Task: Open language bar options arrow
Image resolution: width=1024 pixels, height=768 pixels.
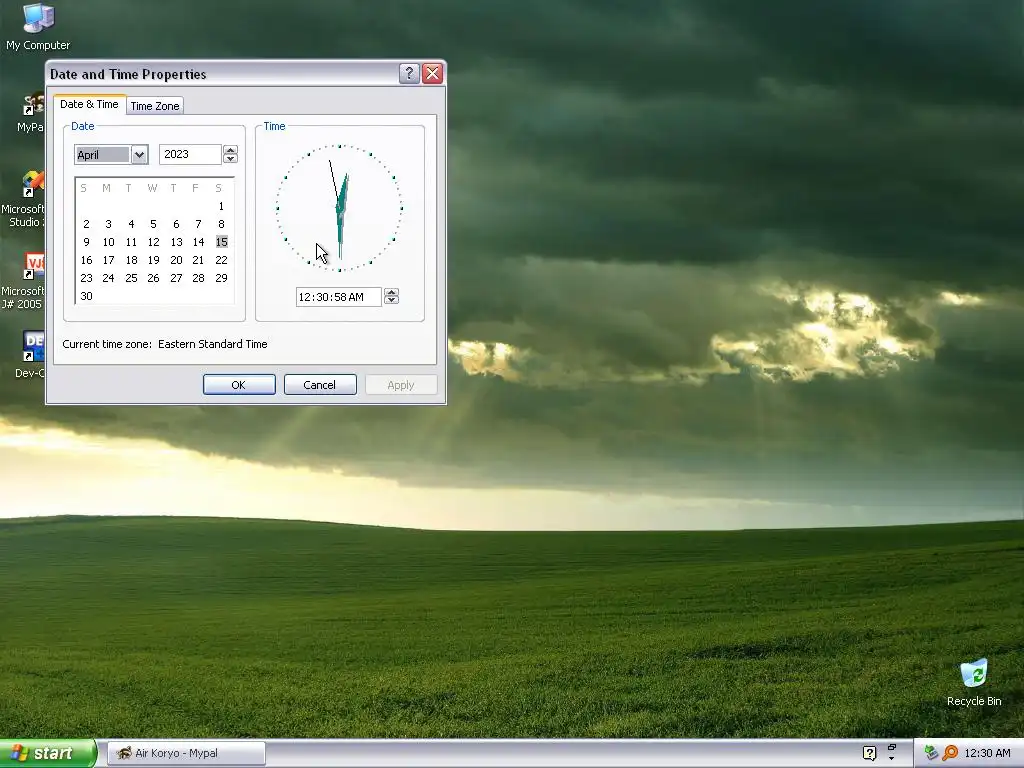Action: 891,759
